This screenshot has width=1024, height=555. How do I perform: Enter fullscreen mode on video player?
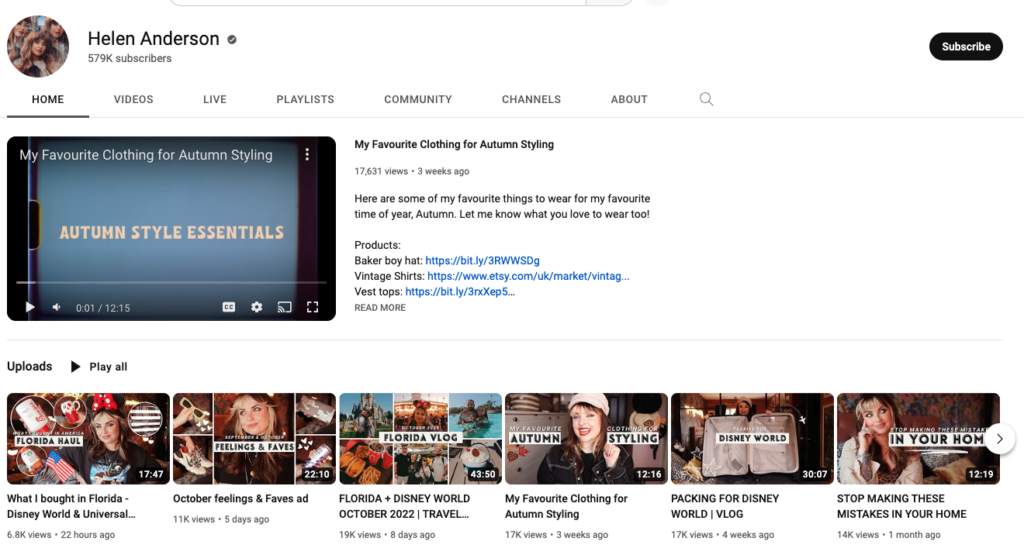[x=312, y=307]
